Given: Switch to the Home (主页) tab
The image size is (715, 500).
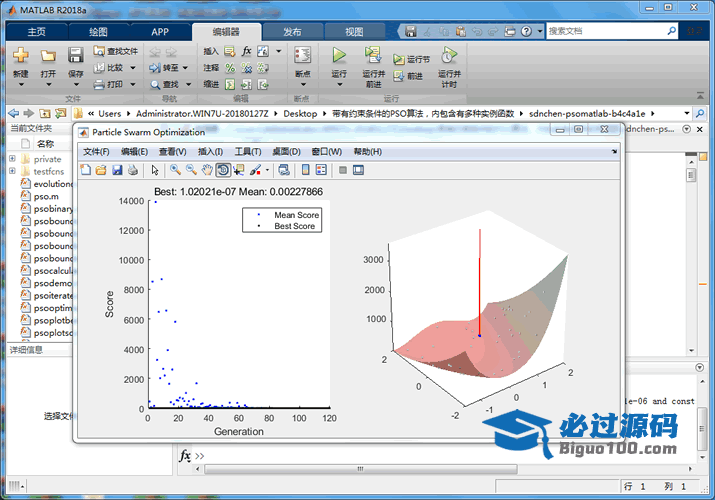Looking at the screenshot, I should click(36, 32).
